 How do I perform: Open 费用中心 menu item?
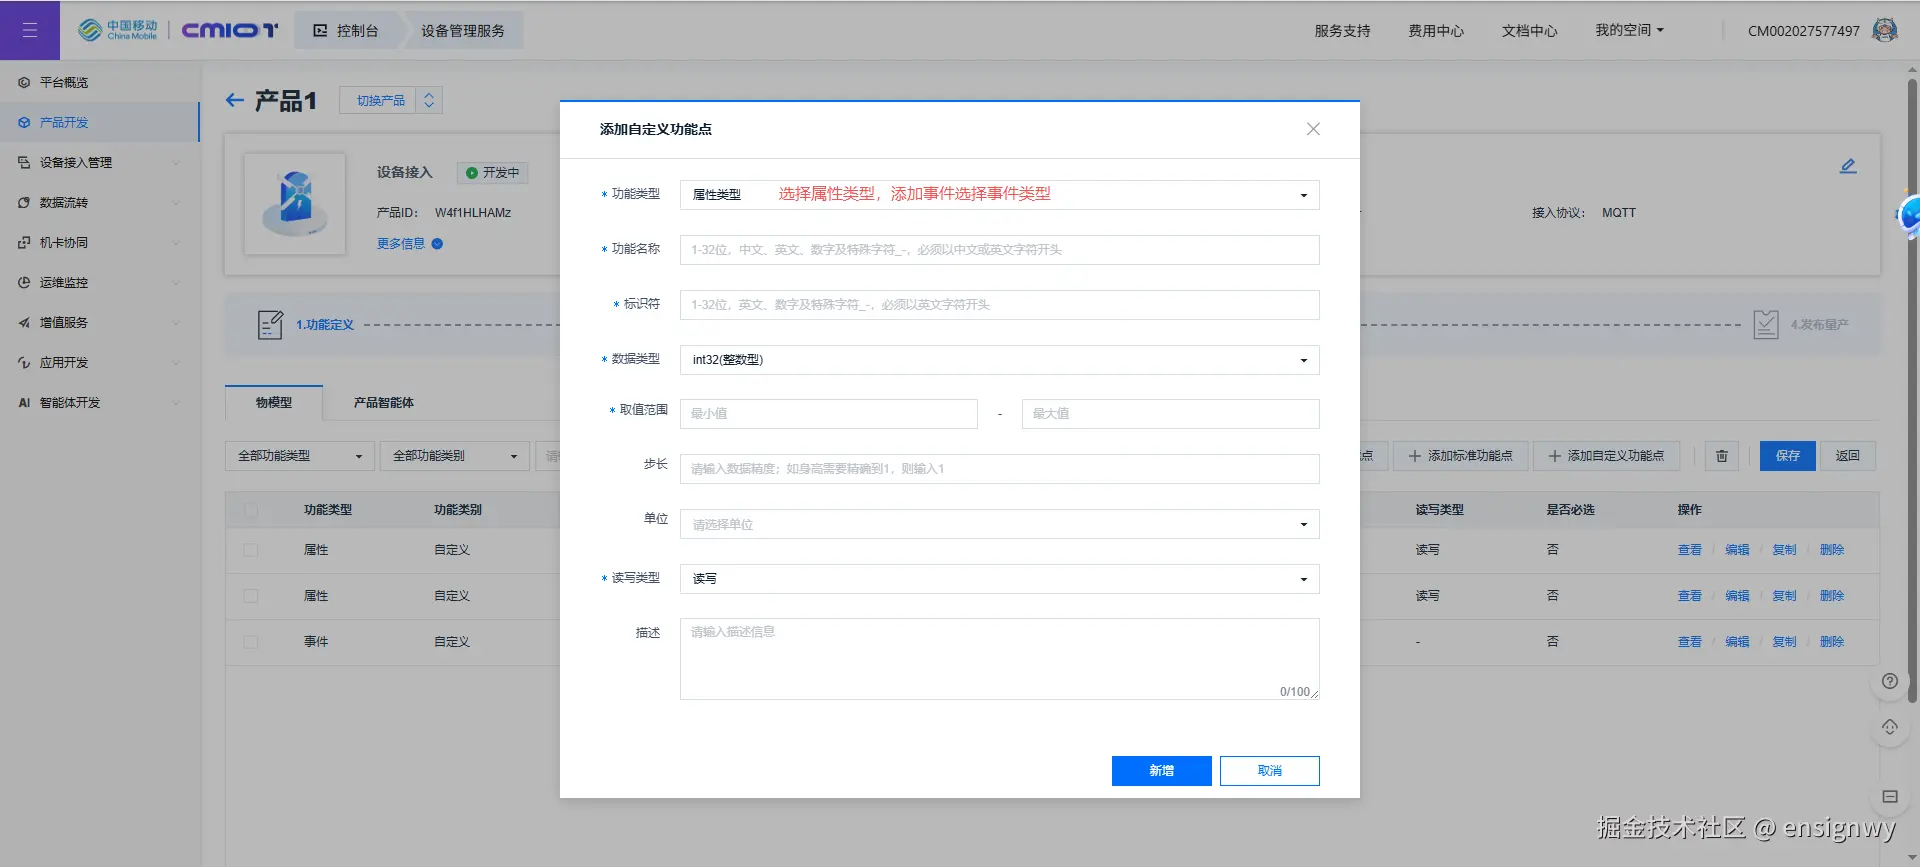(1436, 31)
